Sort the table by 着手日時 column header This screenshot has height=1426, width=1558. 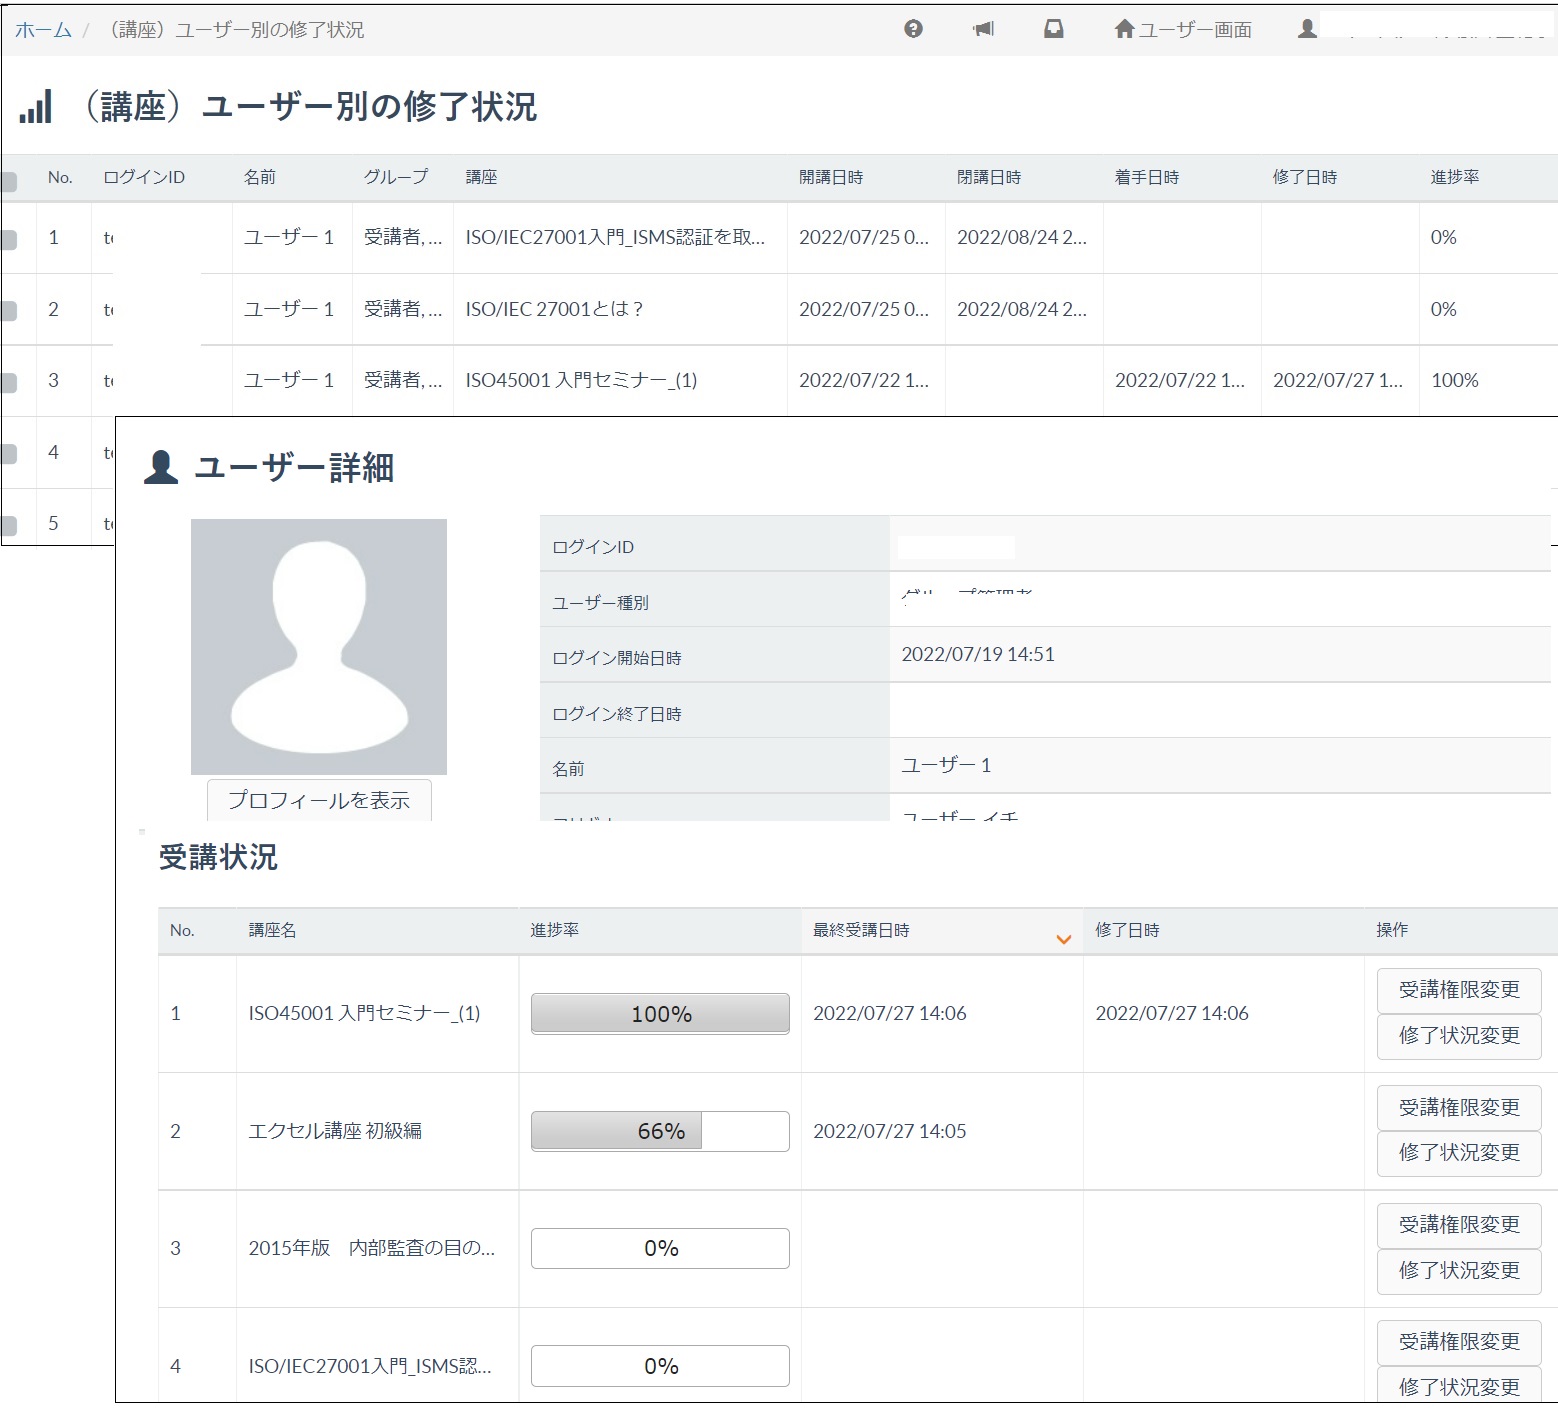pyautogui.click(x=1147, y=177)
